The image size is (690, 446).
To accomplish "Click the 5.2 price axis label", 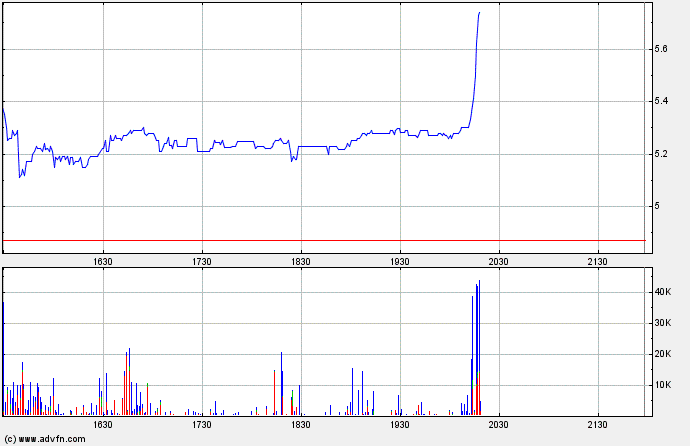I will pos(661,154).
